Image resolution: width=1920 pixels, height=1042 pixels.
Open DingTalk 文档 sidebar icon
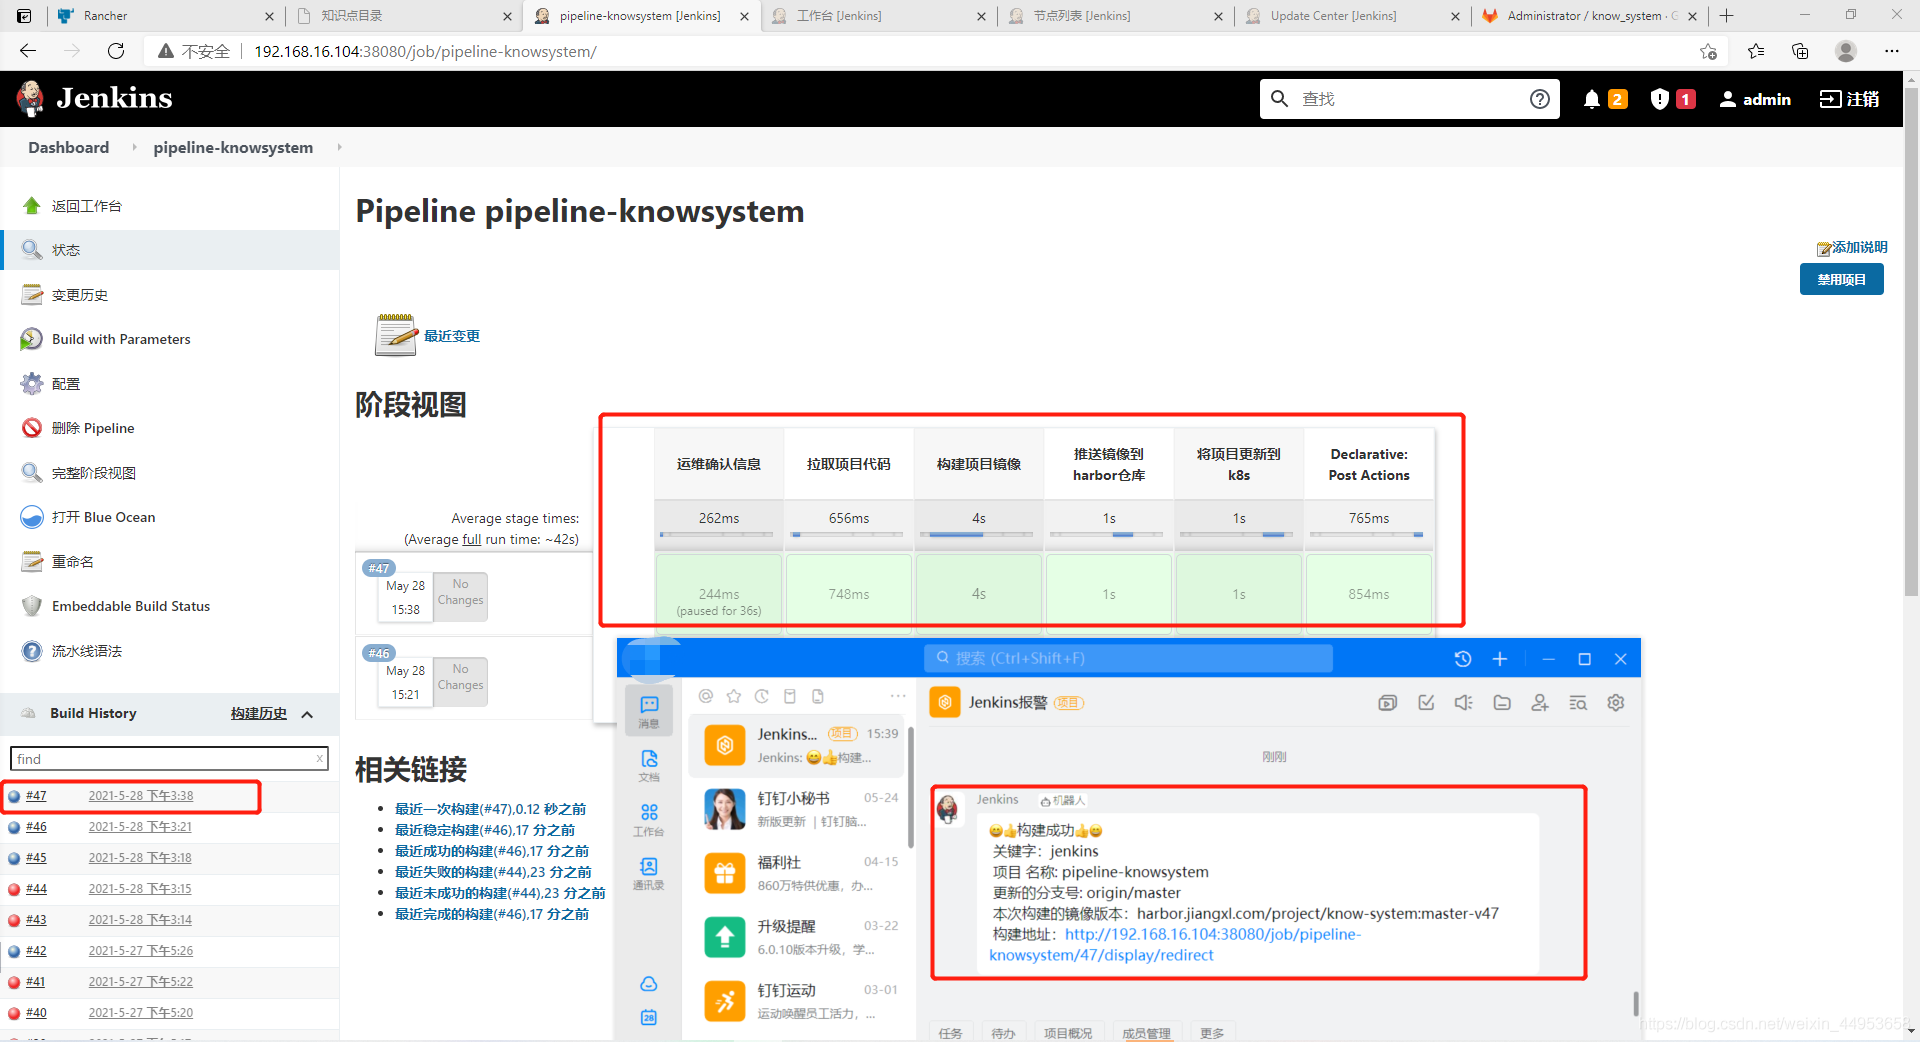[x=649, y=765]
